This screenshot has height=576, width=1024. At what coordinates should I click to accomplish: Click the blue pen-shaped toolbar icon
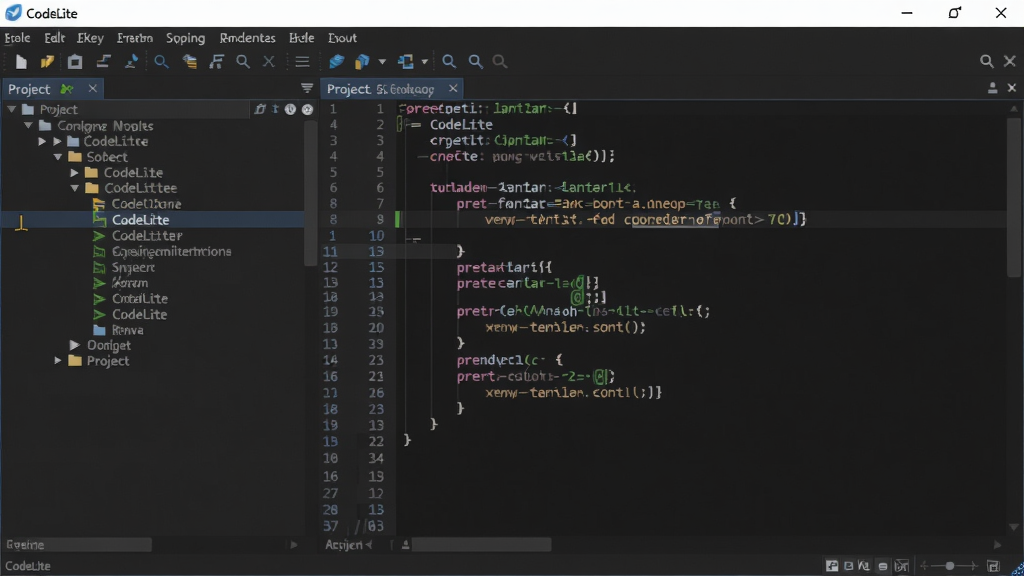[x=131, y=62]
